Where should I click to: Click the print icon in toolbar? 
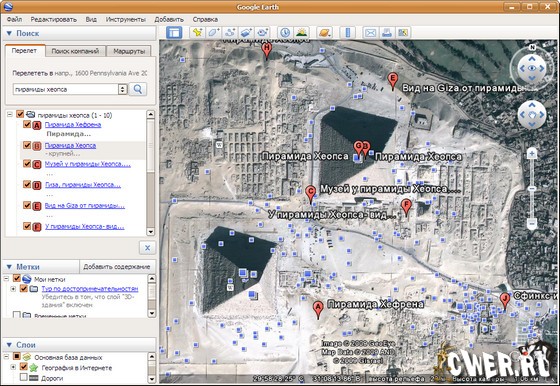pos(387,33)
